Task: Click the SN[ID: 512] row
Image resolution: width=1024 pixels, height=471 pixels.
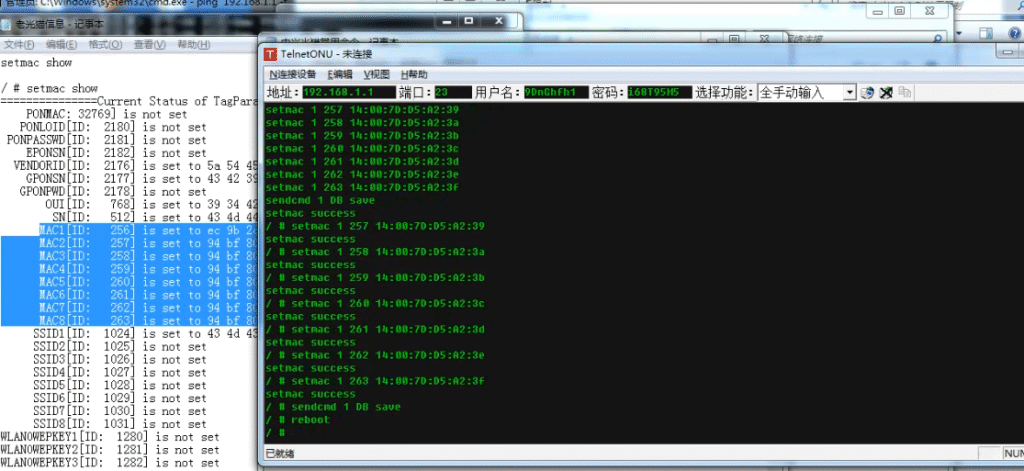Action: (x=155, y=218)
